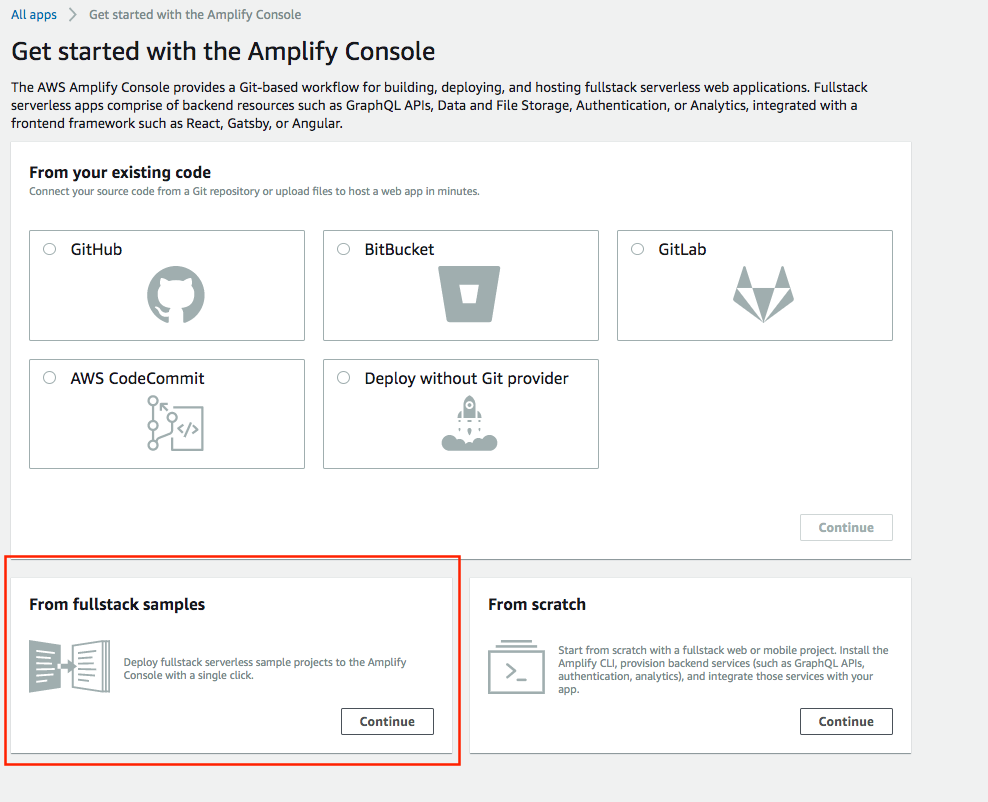Click the GitHub octocat logo icon
This screenshot has height=802, width=988.
[176, 294]
